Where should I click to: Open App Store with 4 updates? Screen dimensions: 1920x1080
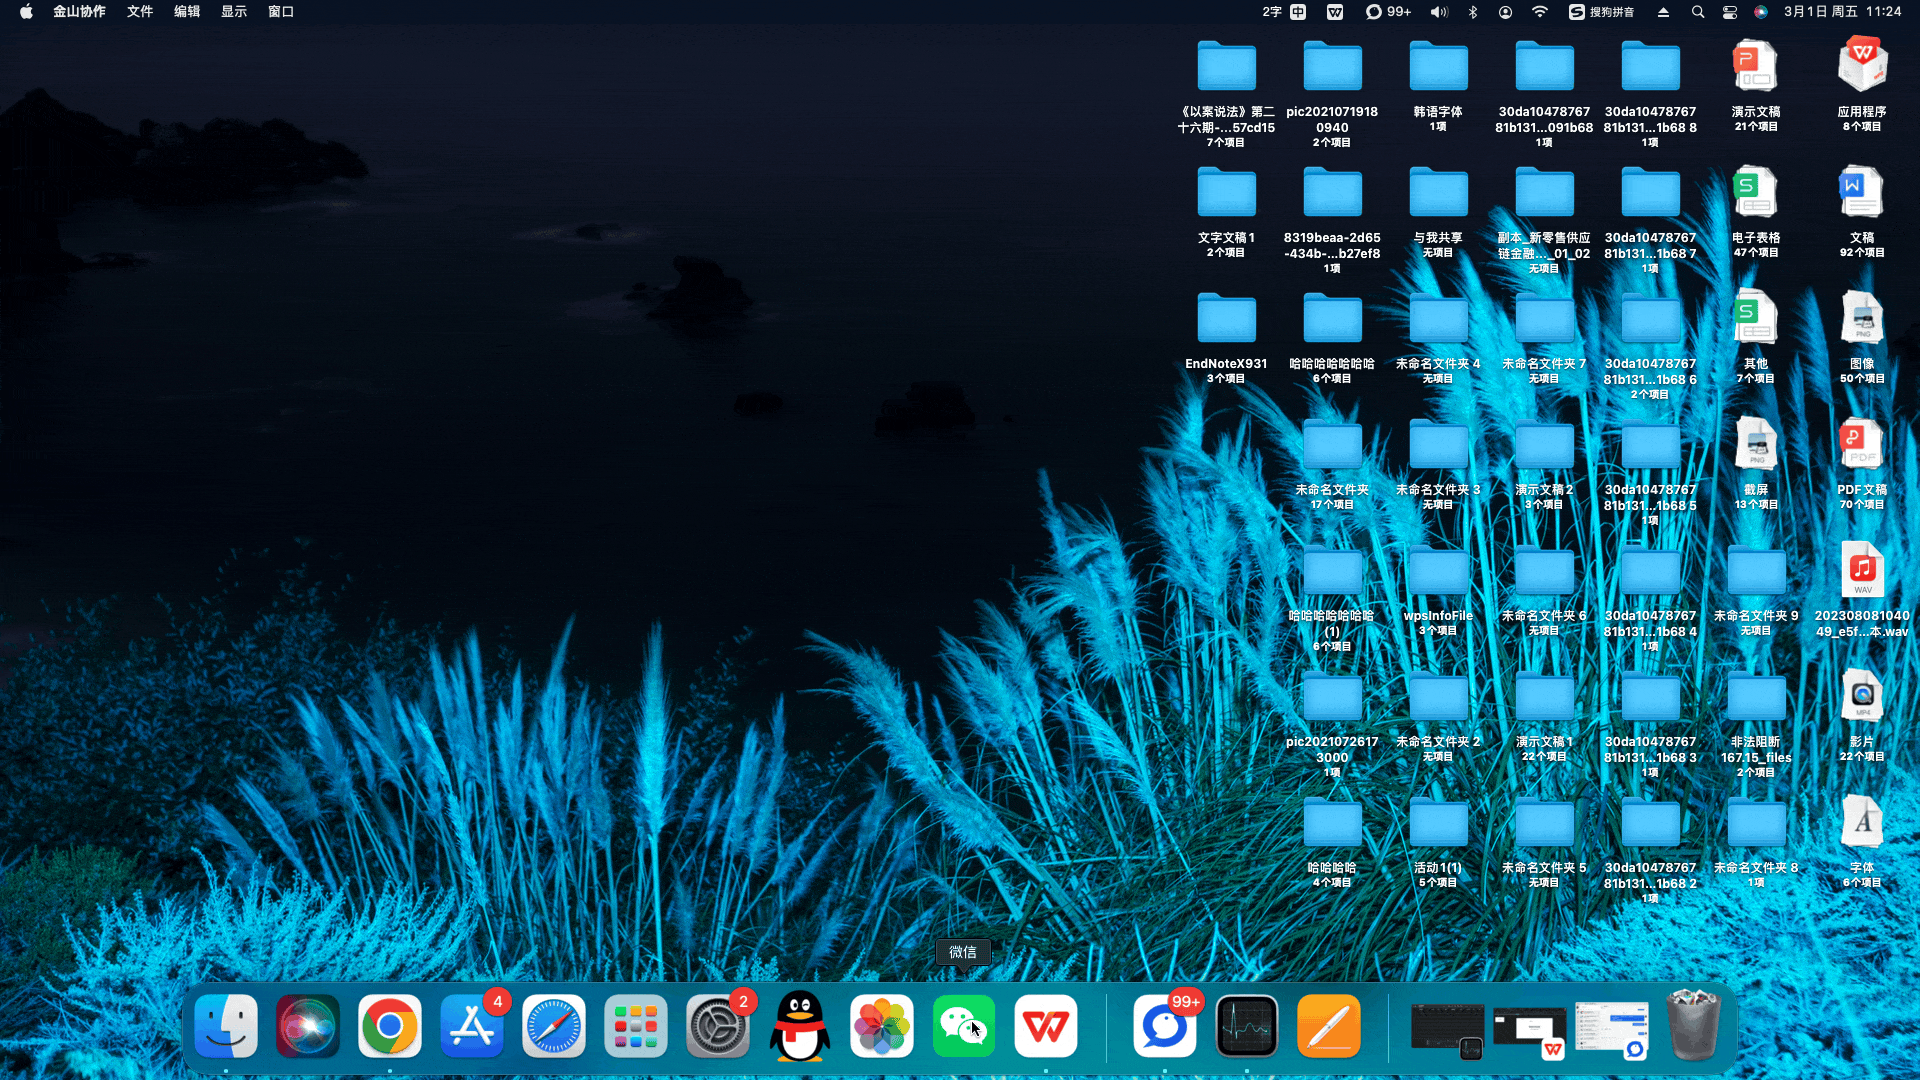pos(471,1026)
